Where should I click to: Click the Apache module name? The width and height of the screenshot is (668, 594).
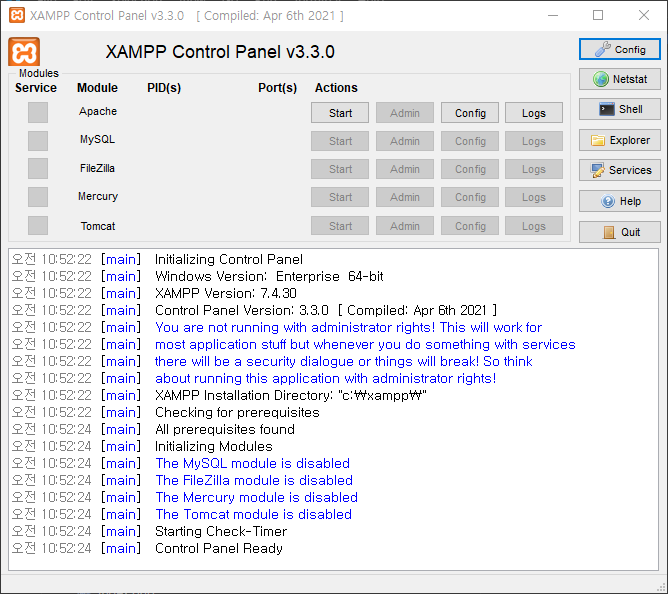(x=98, y=111)
